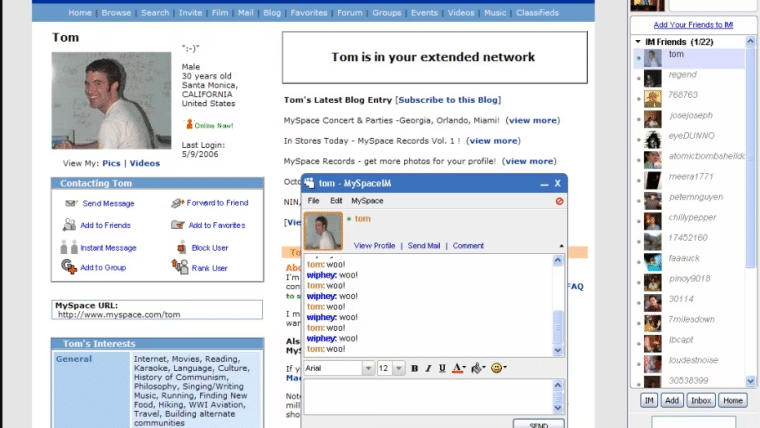760x428 pixels.
Task: Select regend in the IM Friends list
Action: point(689,78)
